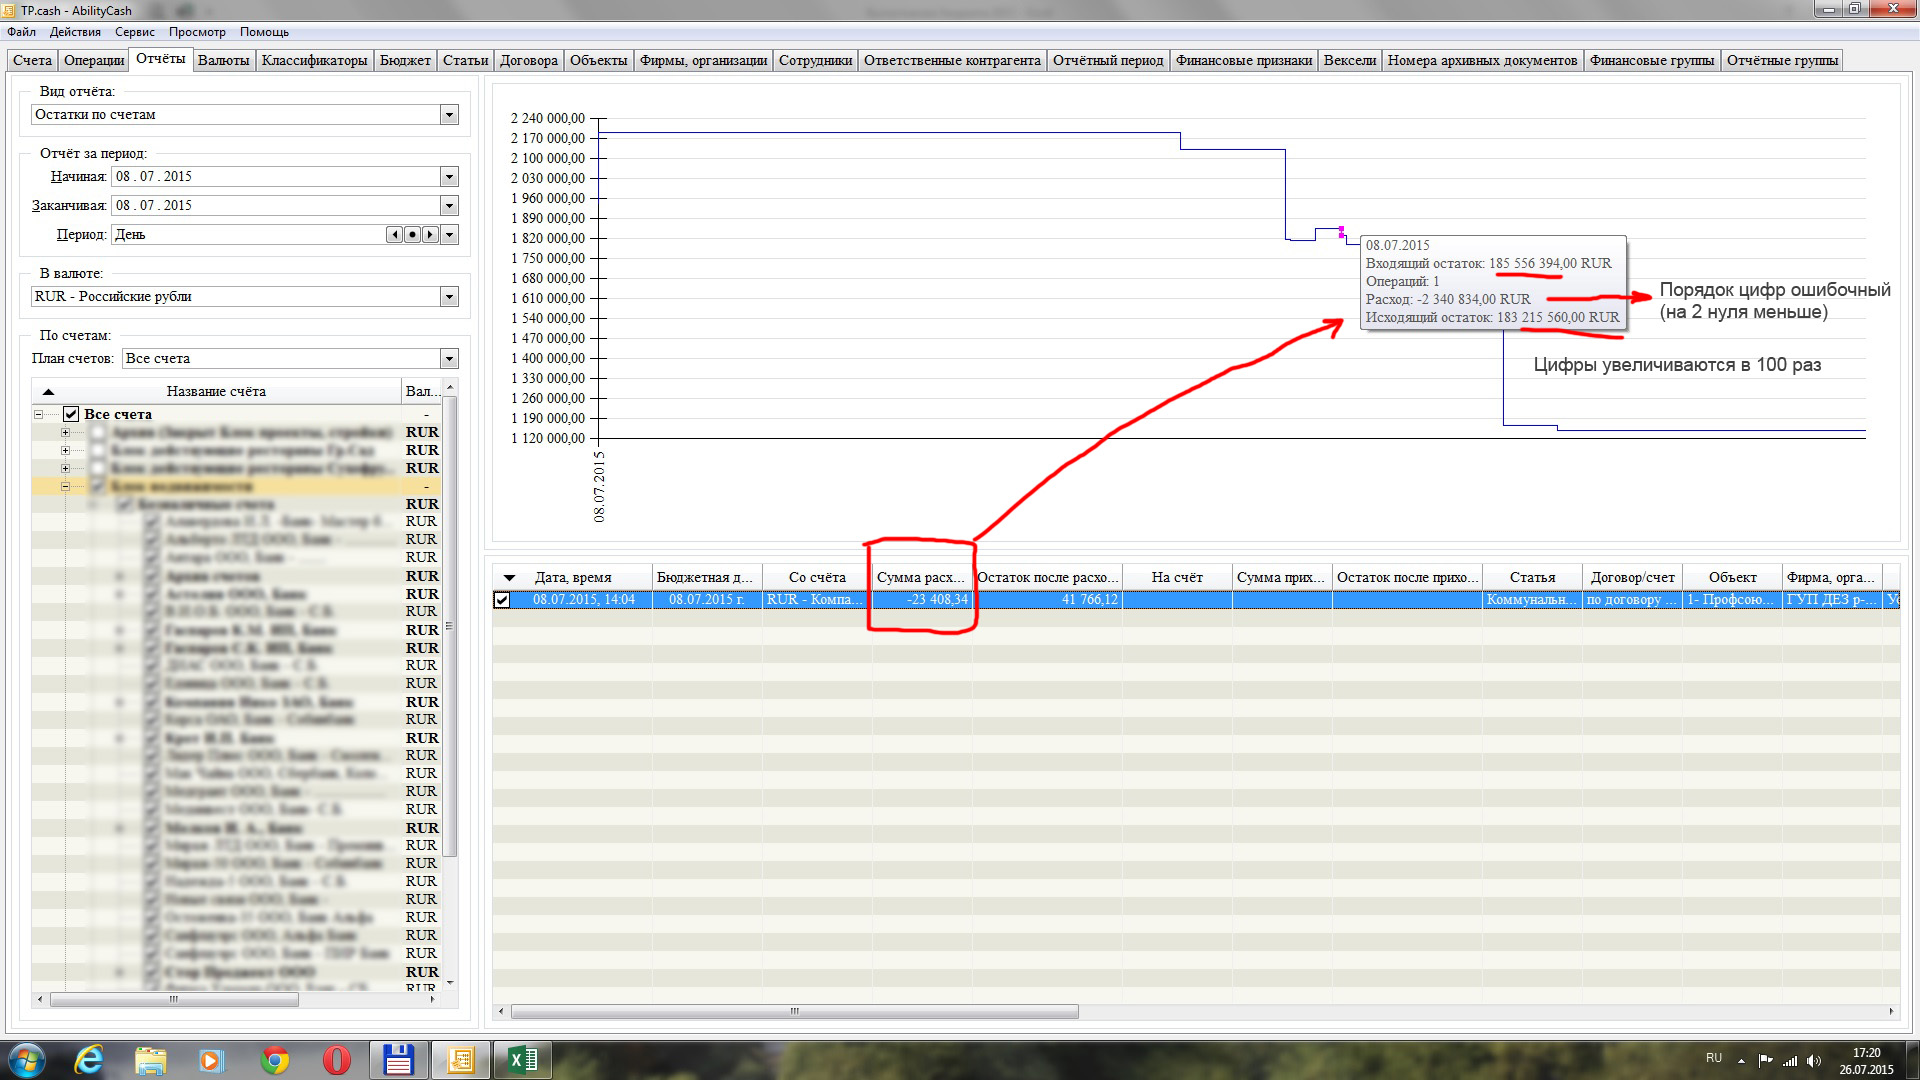Screen dimensions: 1920x1080
Task: Click AbilityCash abacus taskbar icon
Action: (x=461, y=1060)
